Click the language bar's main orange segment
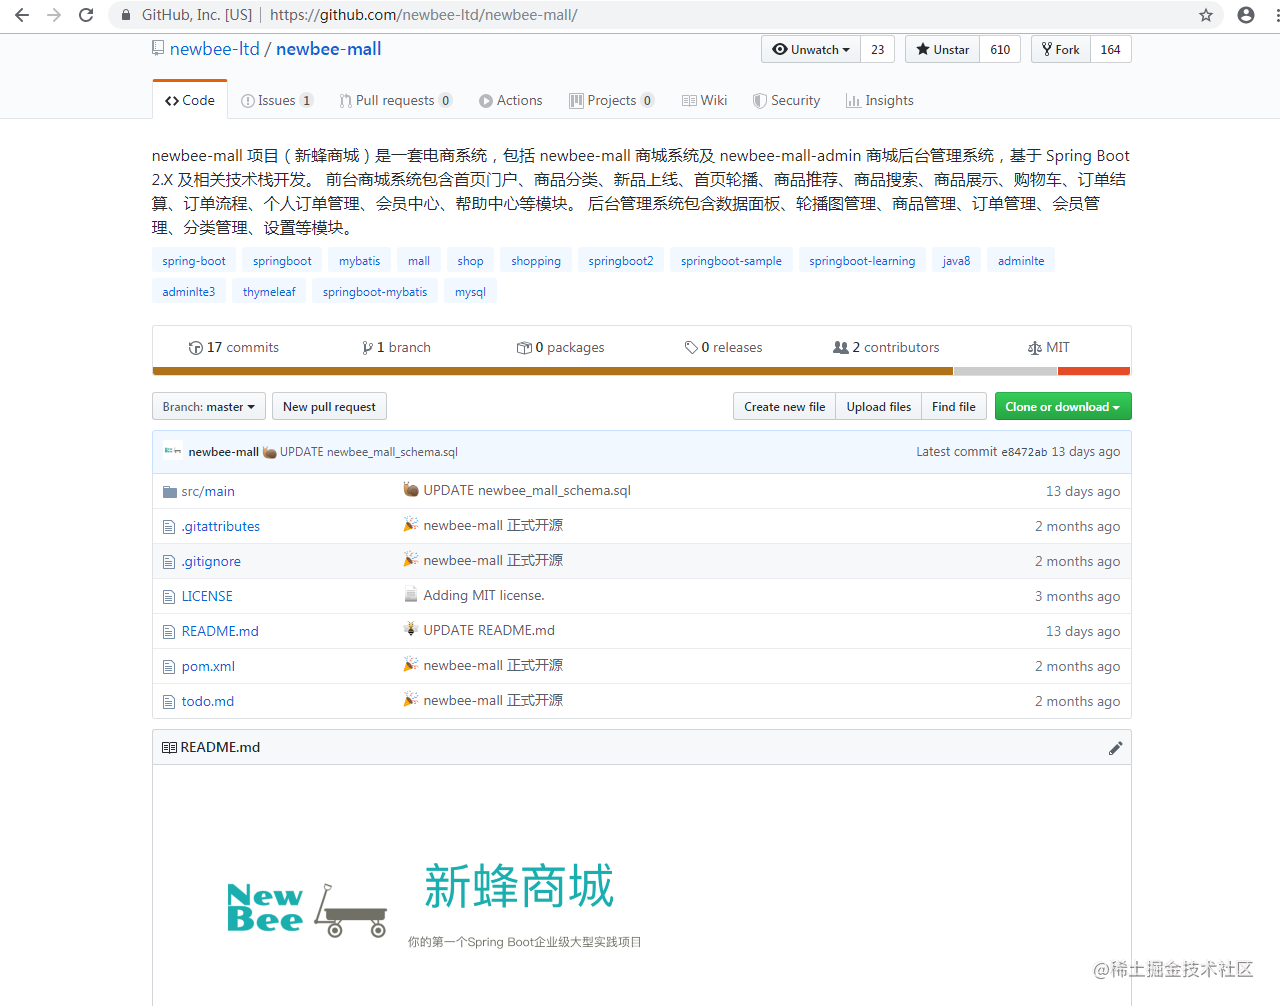This screenshot has width=1280, height=1006. click(553, 371)
